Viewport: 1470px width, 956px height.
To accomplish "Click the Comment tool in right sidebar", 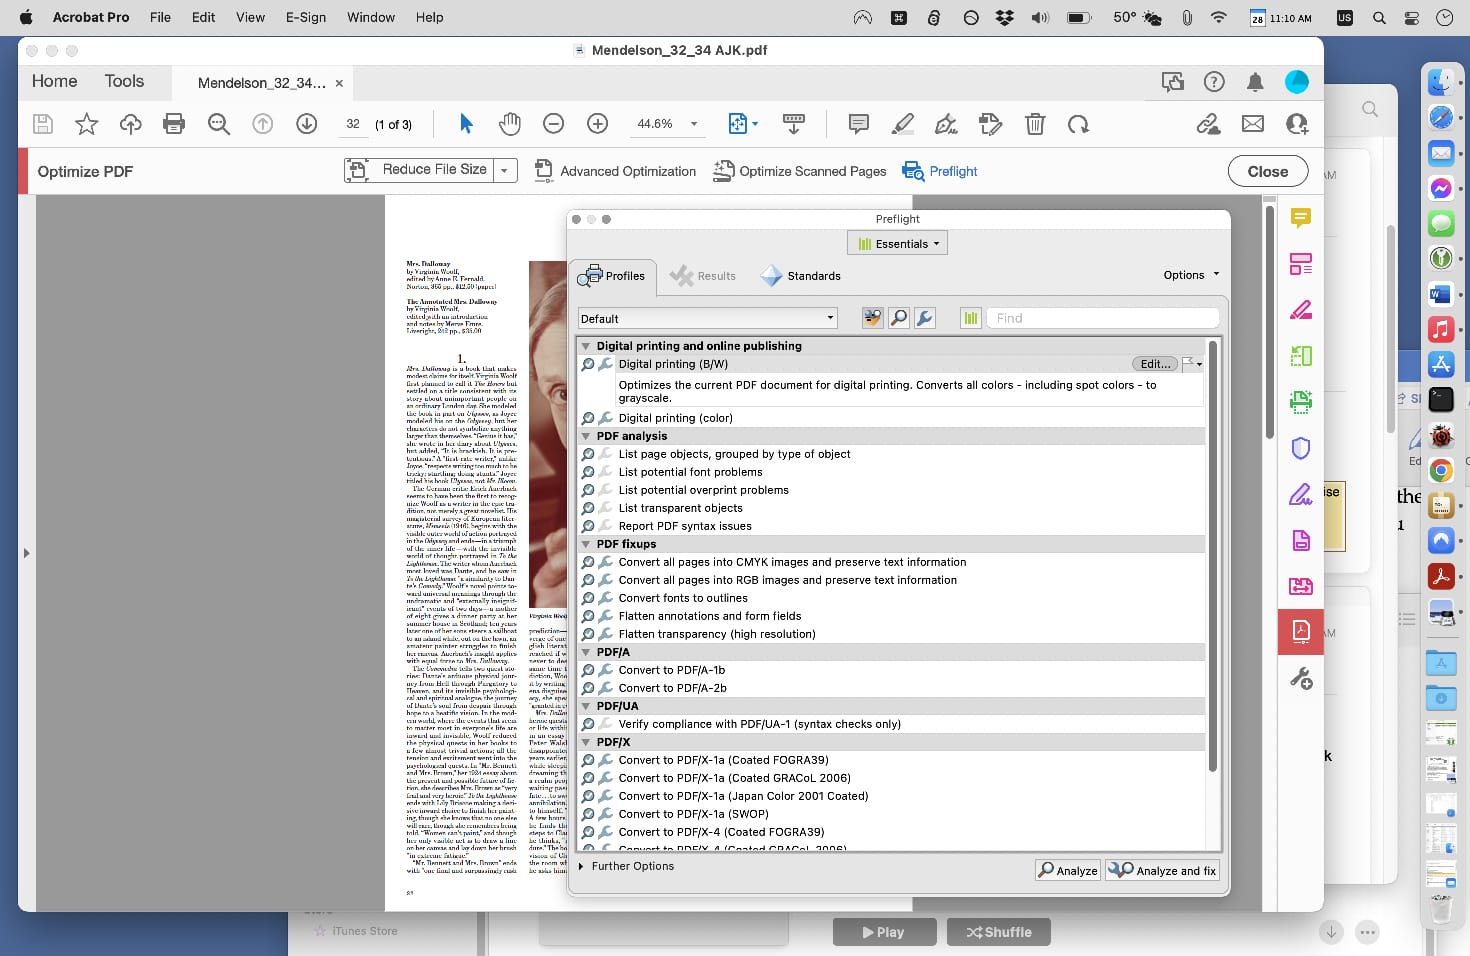I will click(x=1300, y=218).
